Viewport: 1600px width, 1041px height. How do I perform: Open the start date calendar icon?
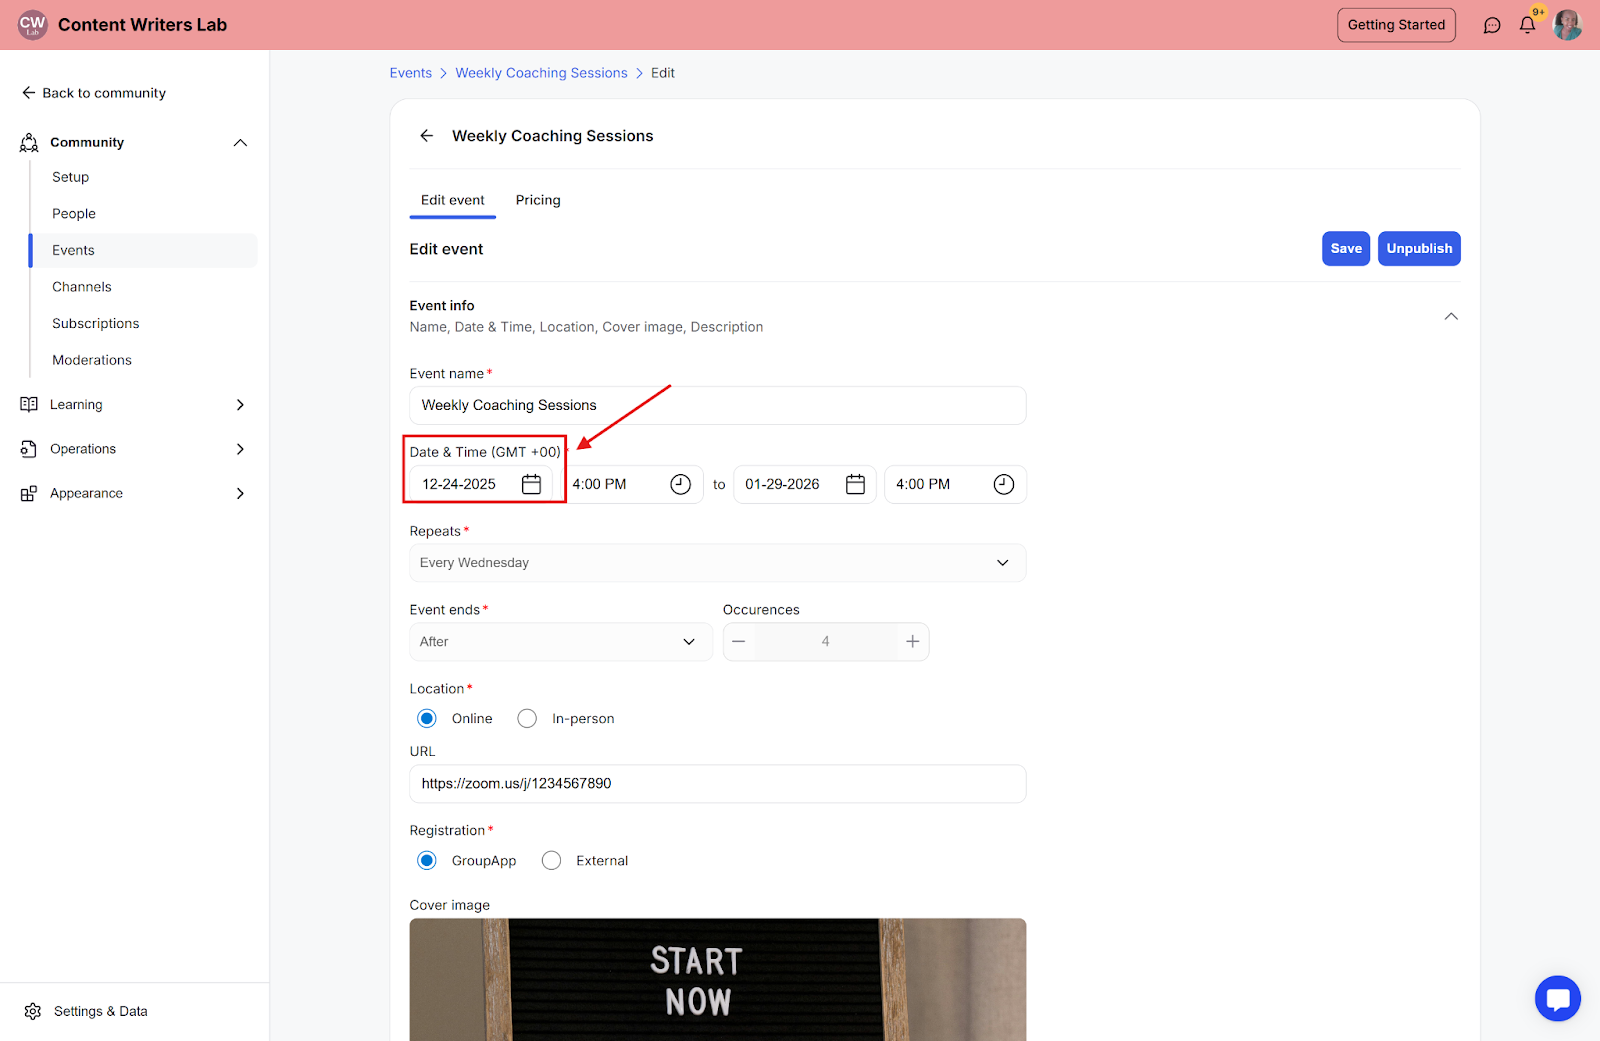[532, 484]
